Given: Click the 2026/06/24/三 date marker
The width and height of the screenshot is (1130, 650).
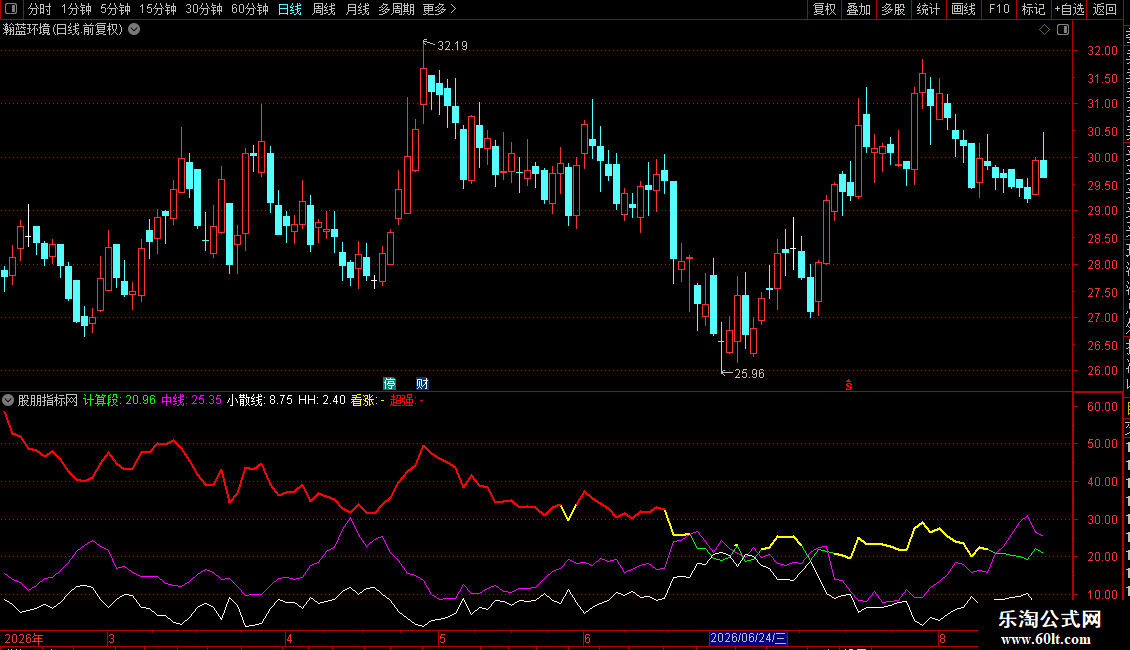Looking at the screenshot, I should coord(748,638).
